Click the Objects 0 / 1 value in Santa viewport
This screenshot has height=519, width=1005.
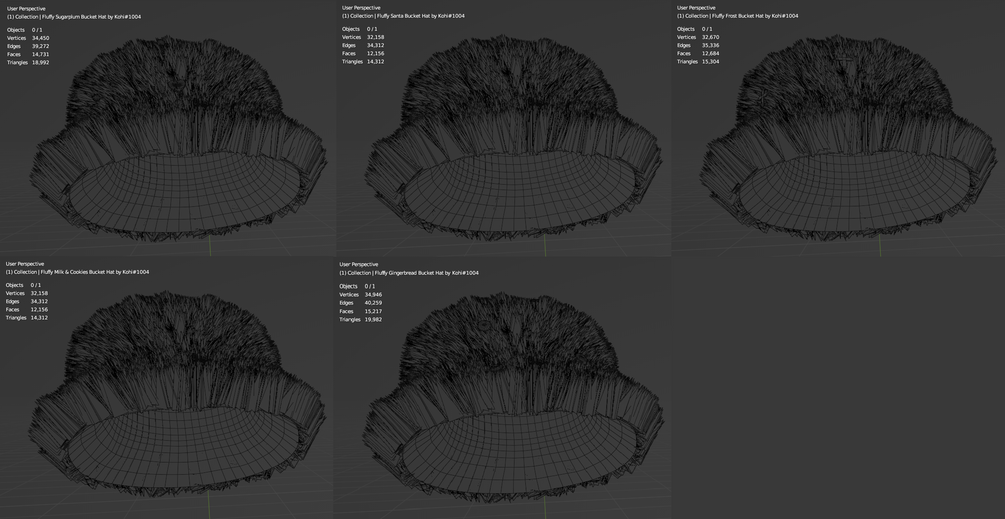pos(372,29)
